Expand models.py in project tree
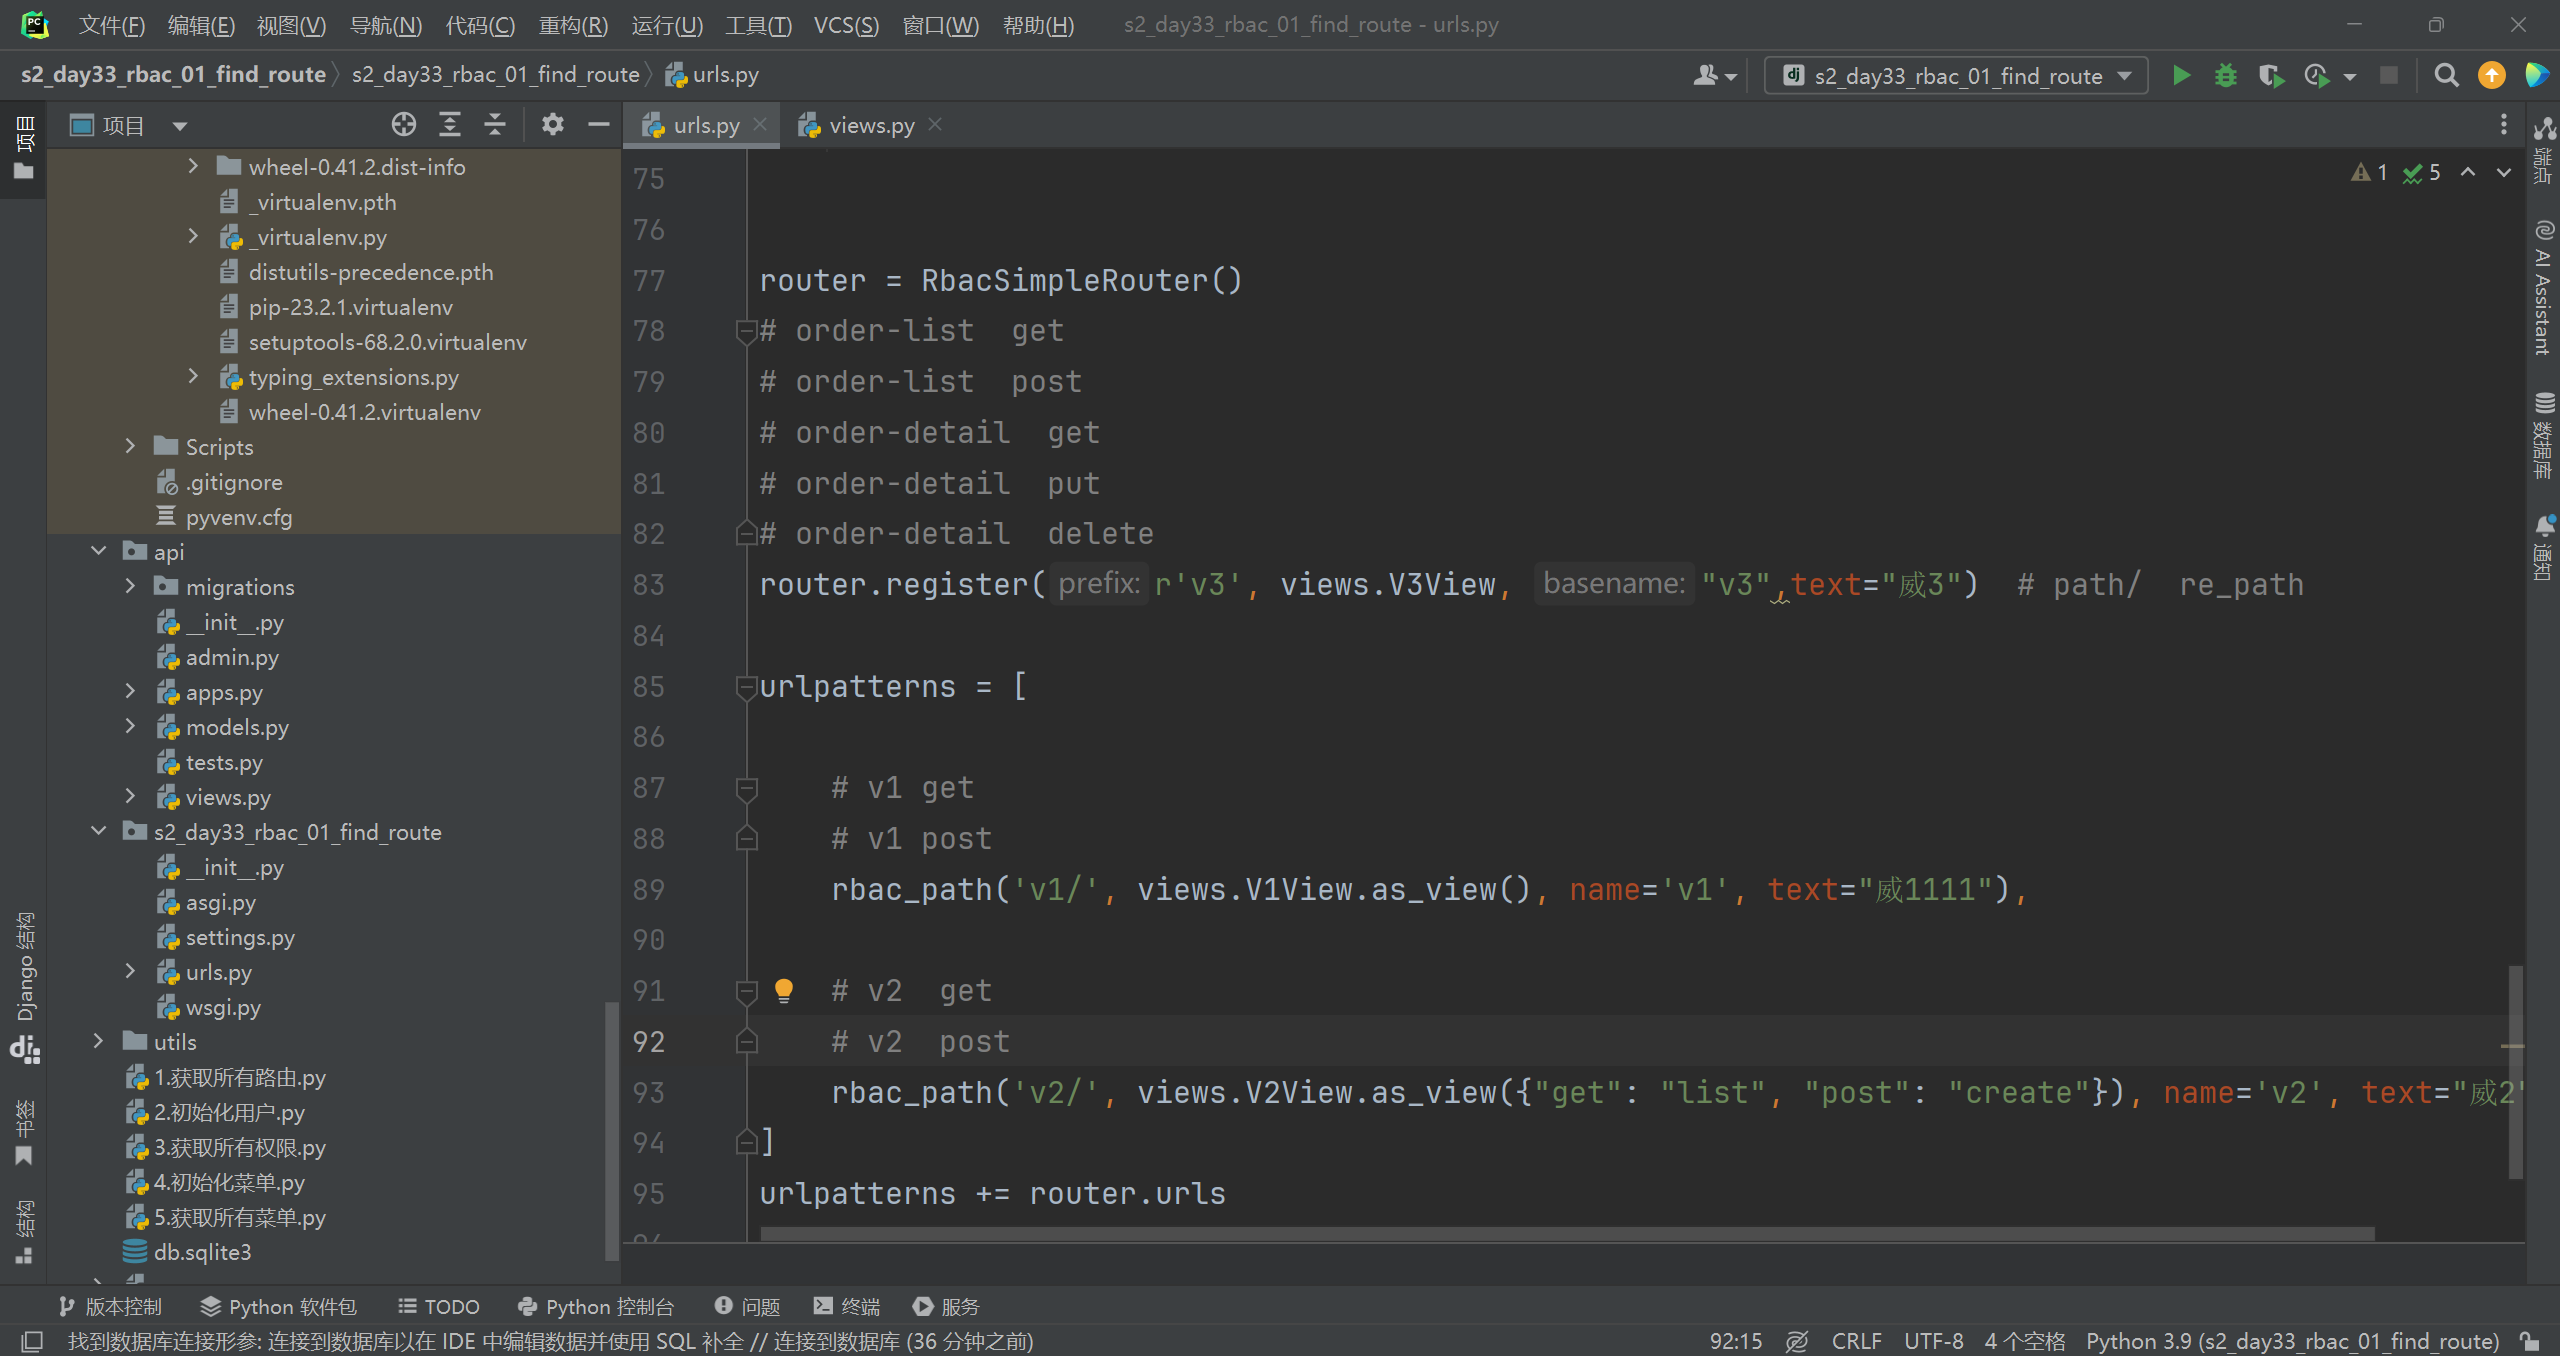 point(130,726)
